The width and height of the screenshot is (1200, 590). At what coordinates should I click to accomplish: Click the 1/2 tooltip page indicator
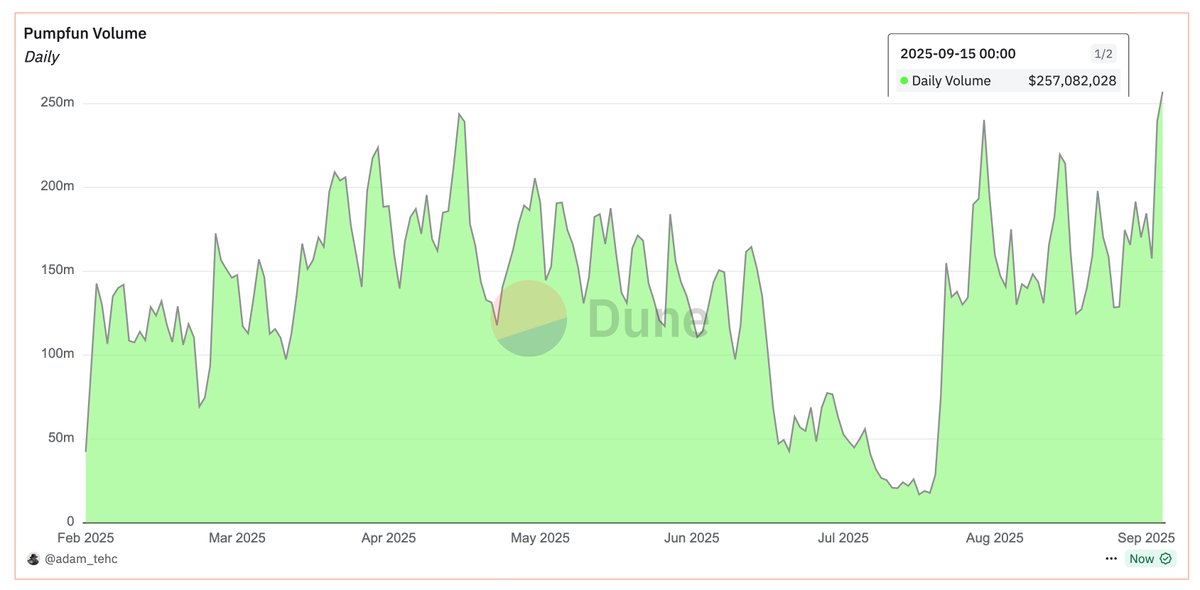click(1103, 54)
